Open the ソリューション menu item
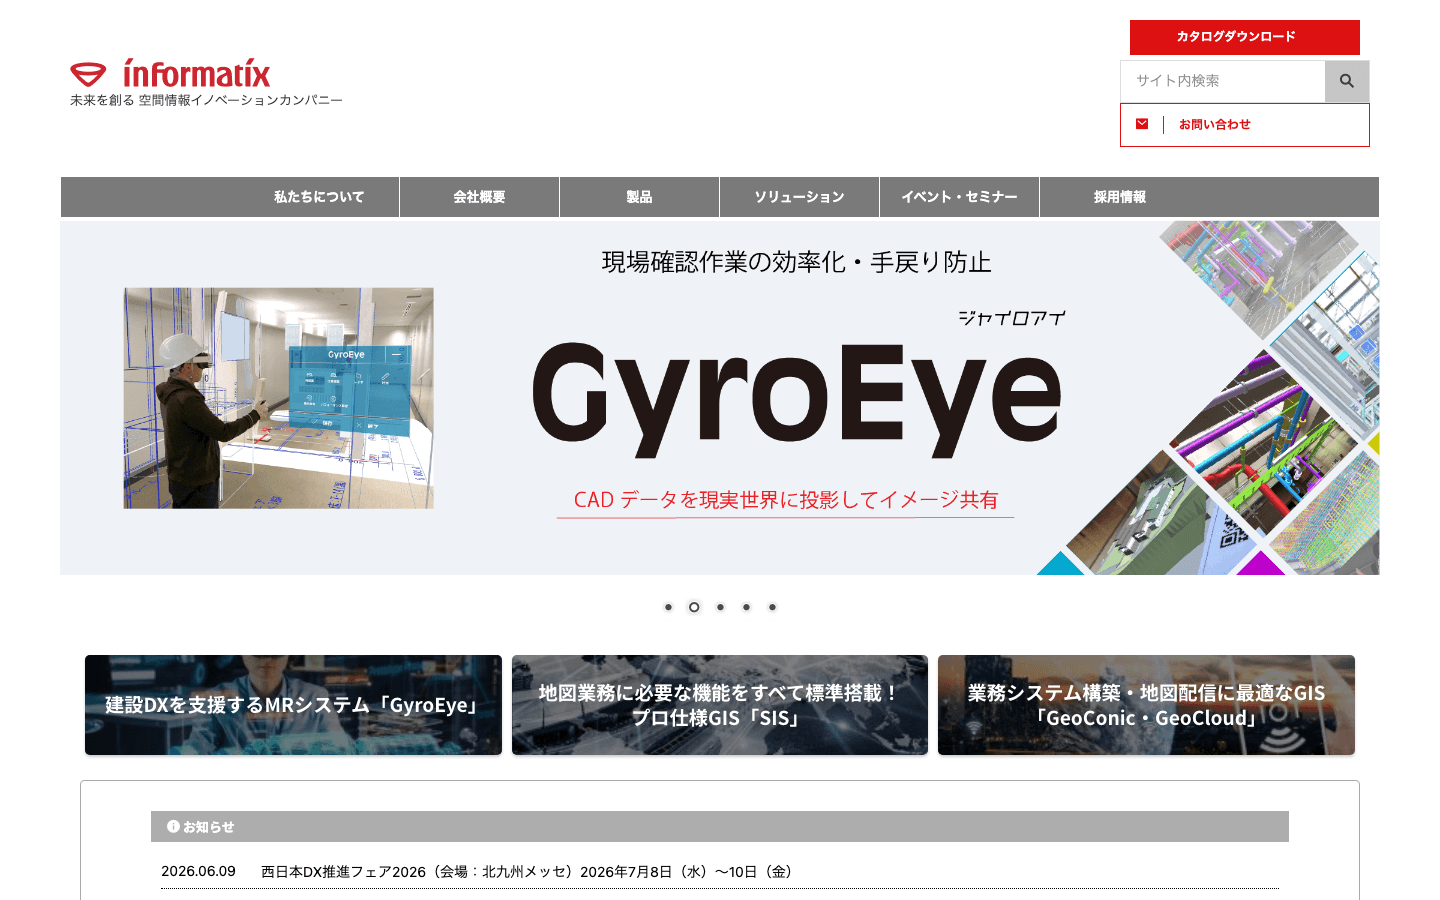Image resolution: width=1440 pixels, height=900 pixels. point(799,197)
